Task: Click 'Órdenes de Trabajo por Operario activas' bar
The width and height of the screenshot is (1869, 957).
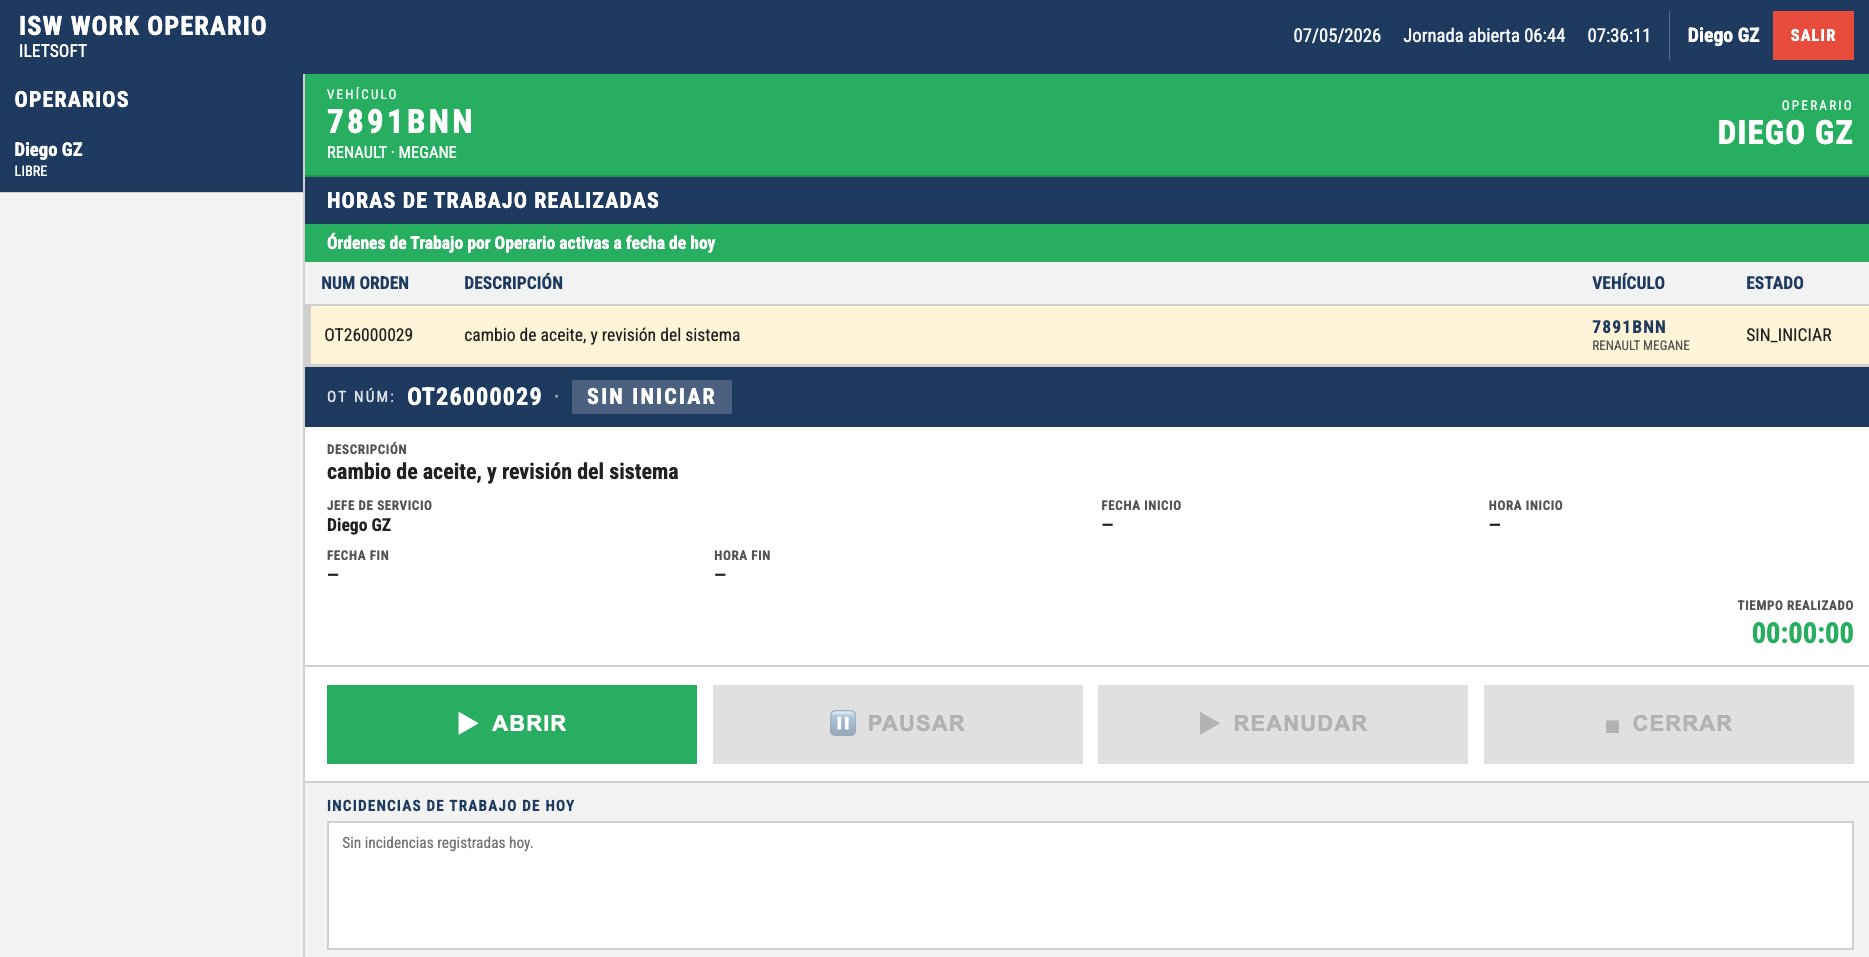Action: point(1086,243)
